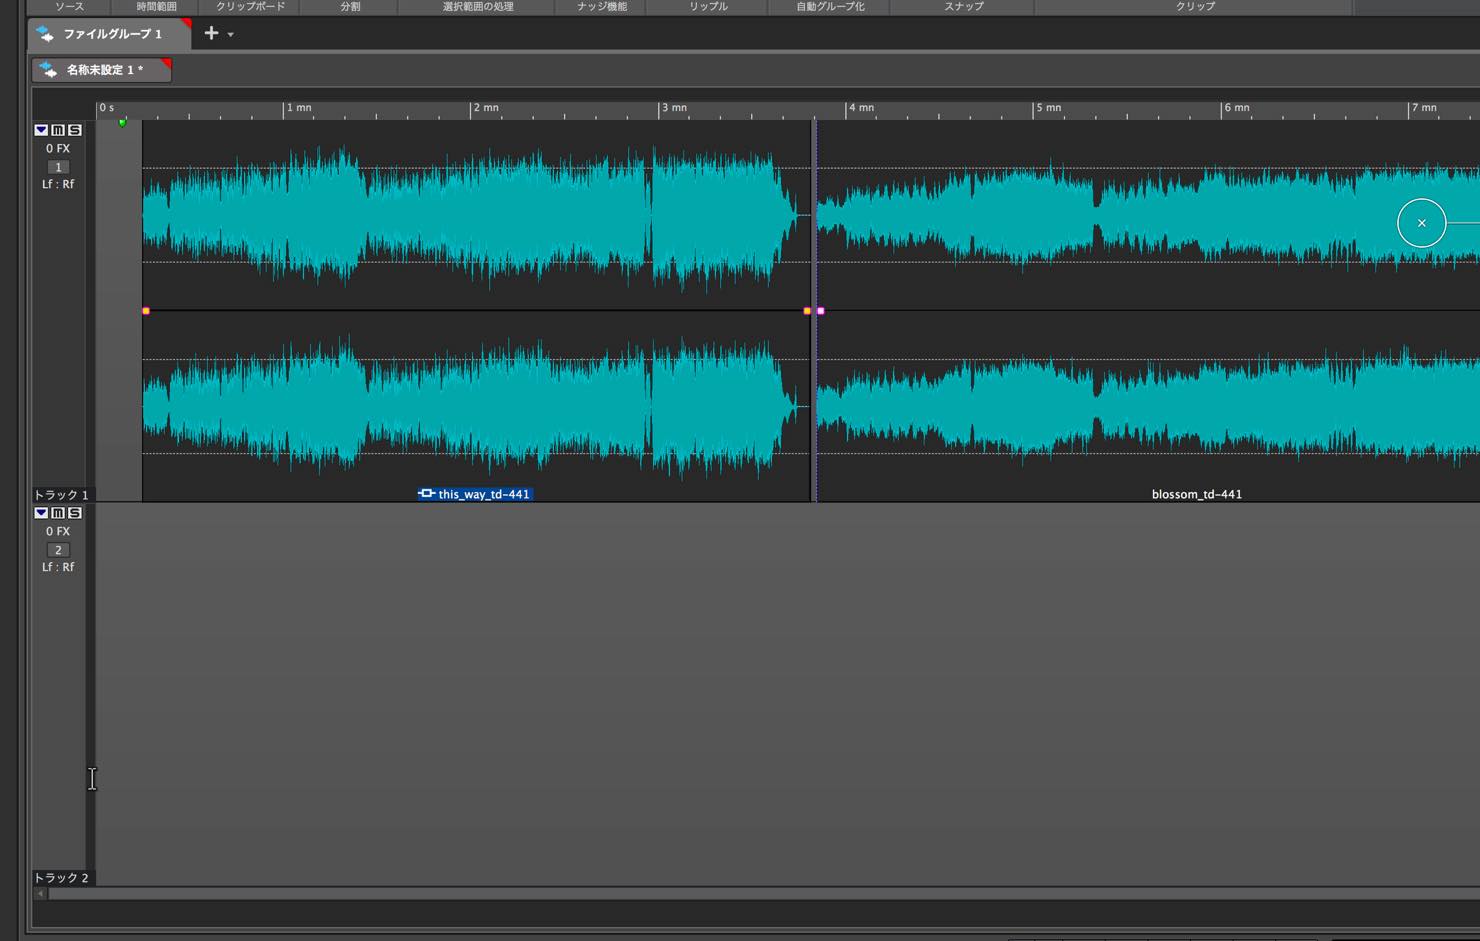The width and height of the screenshot is (1480, 941).
Task: Select the 名称未設定 1 montage tab
Action: [102, 70]
